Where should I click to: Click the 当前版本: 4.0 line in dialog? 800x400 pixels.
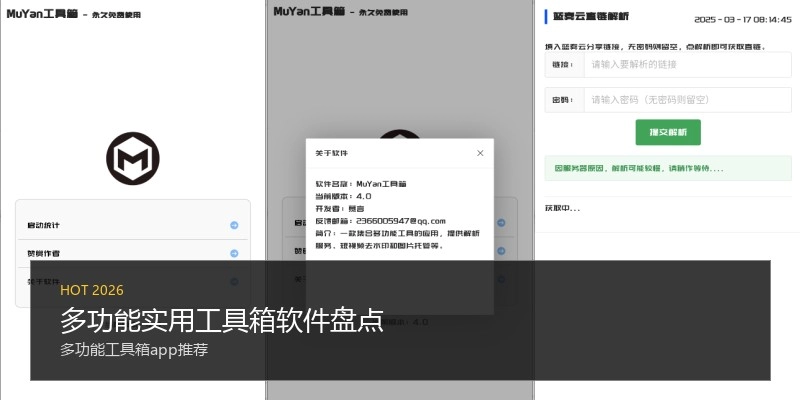(343, 196)
